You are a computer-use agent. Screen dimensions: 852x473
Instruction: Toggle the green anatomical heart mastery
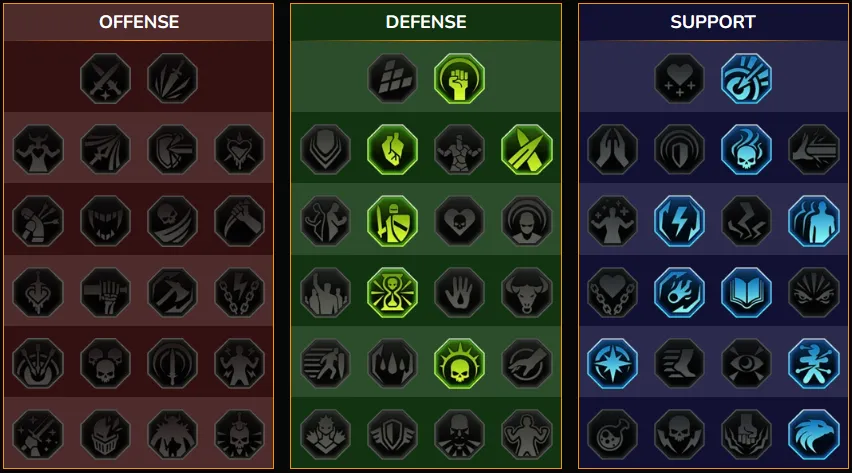(392, 150)
